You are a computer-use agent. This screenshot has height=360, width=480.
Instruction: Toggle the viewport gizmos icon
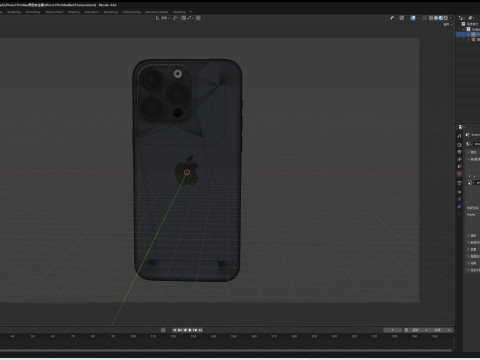point(402,18)
